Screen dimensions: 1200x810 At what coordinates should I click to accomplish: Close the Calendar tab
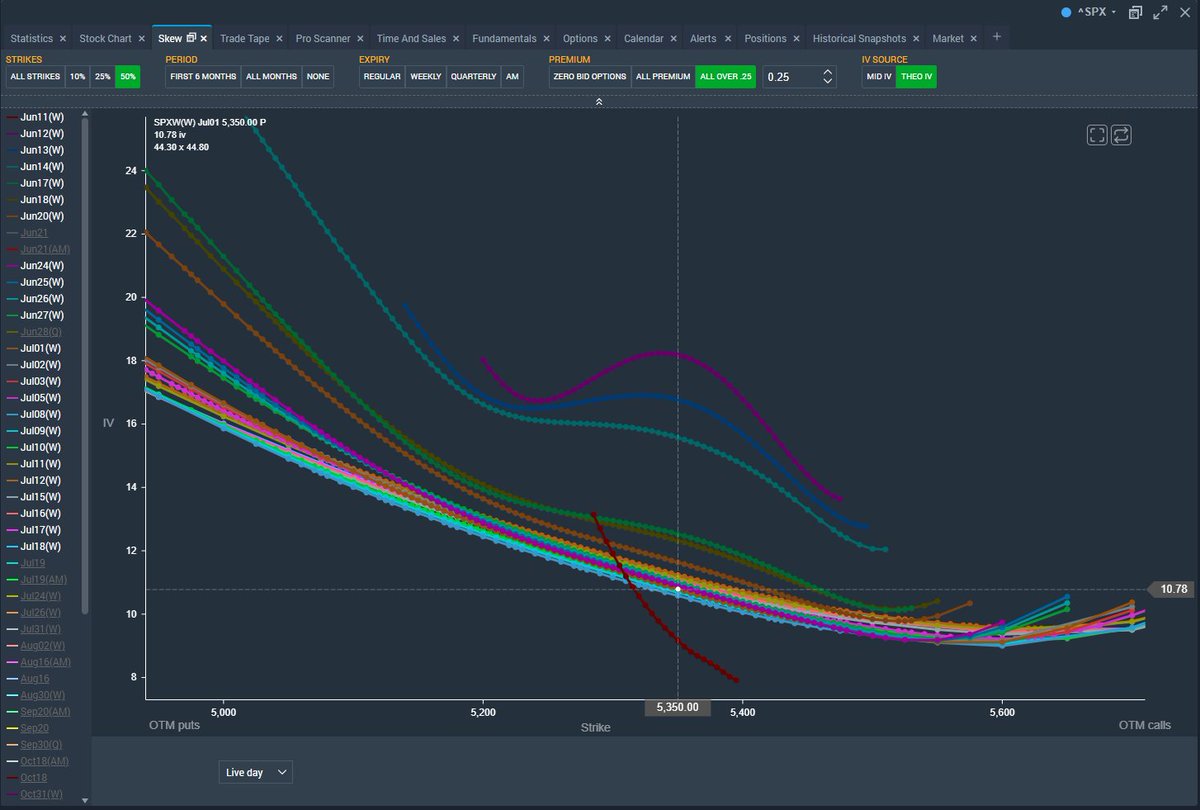click(673, 39)
